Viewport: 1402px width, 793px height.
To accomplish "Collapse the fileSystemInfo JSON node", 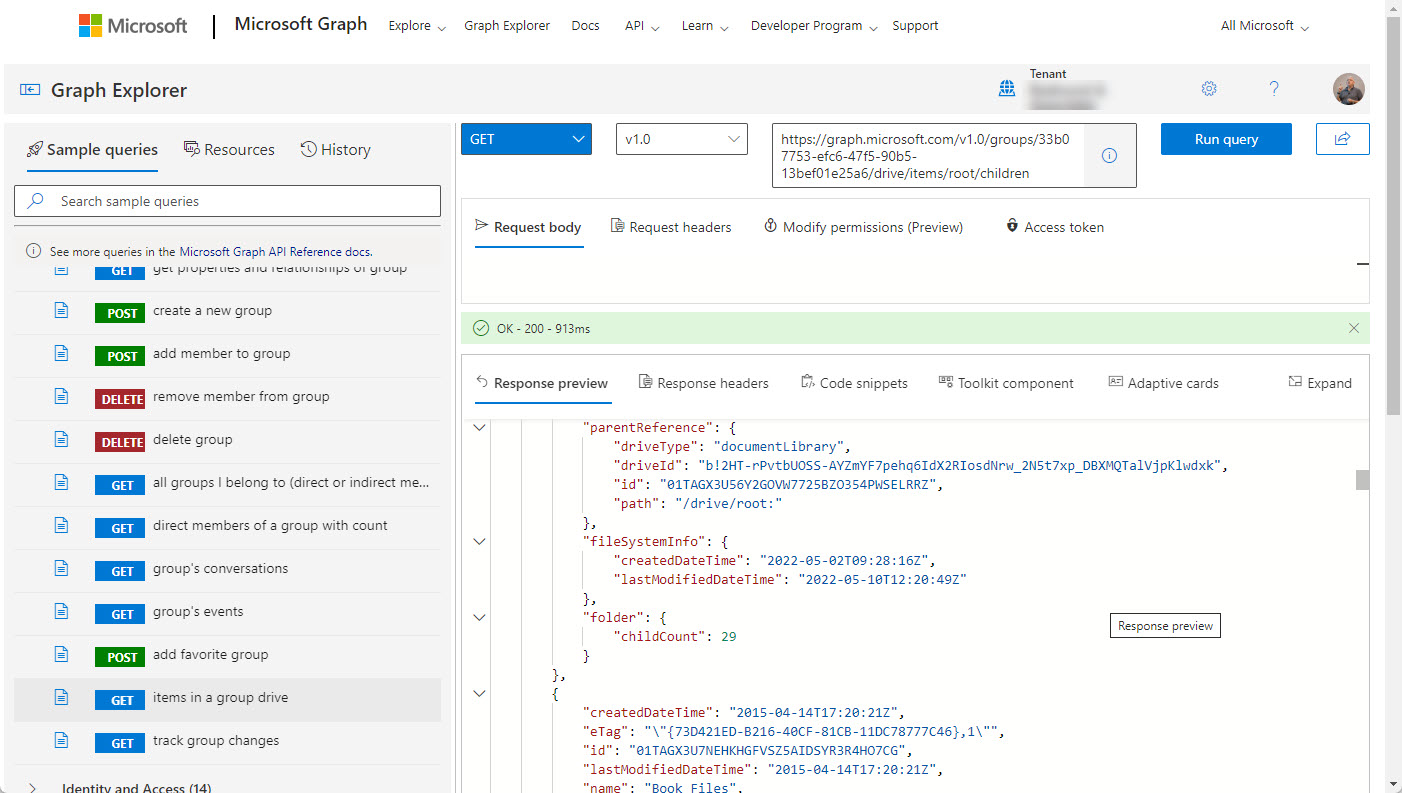I will click(x=479, y=542).
